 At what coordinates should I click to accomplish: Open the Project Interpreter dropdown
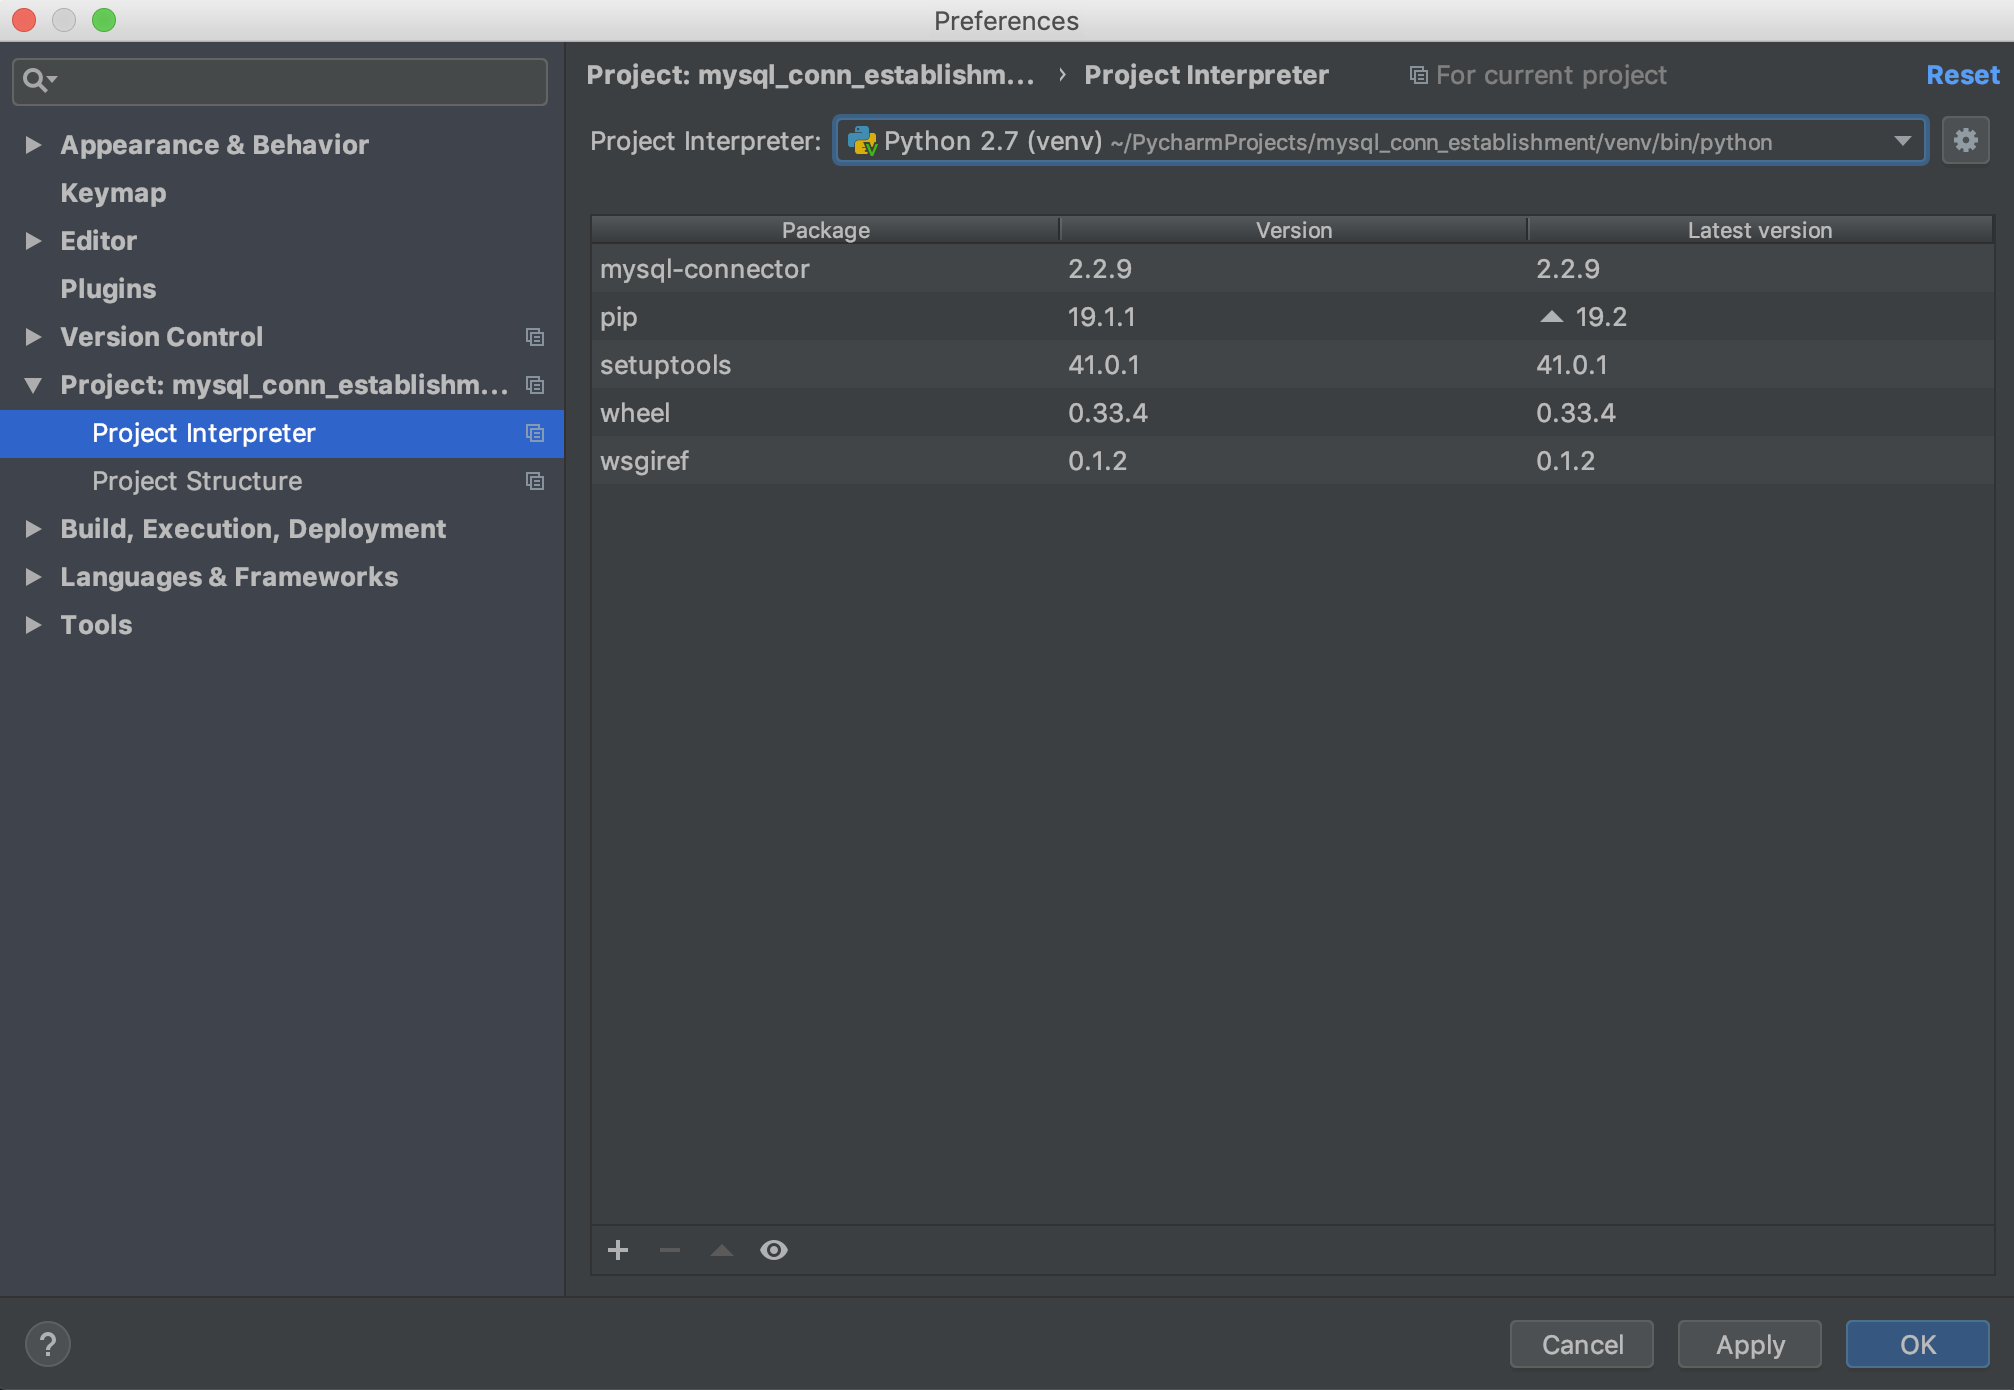(1902, 141)
